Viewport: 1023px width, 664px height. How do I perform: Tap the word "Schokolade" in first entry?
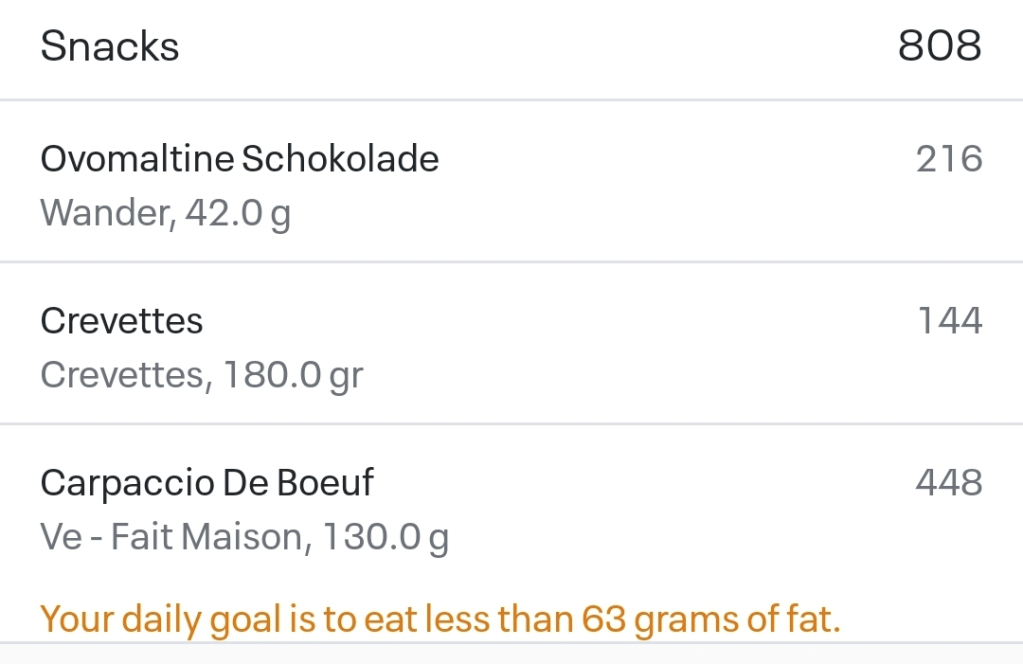point(341,159)
